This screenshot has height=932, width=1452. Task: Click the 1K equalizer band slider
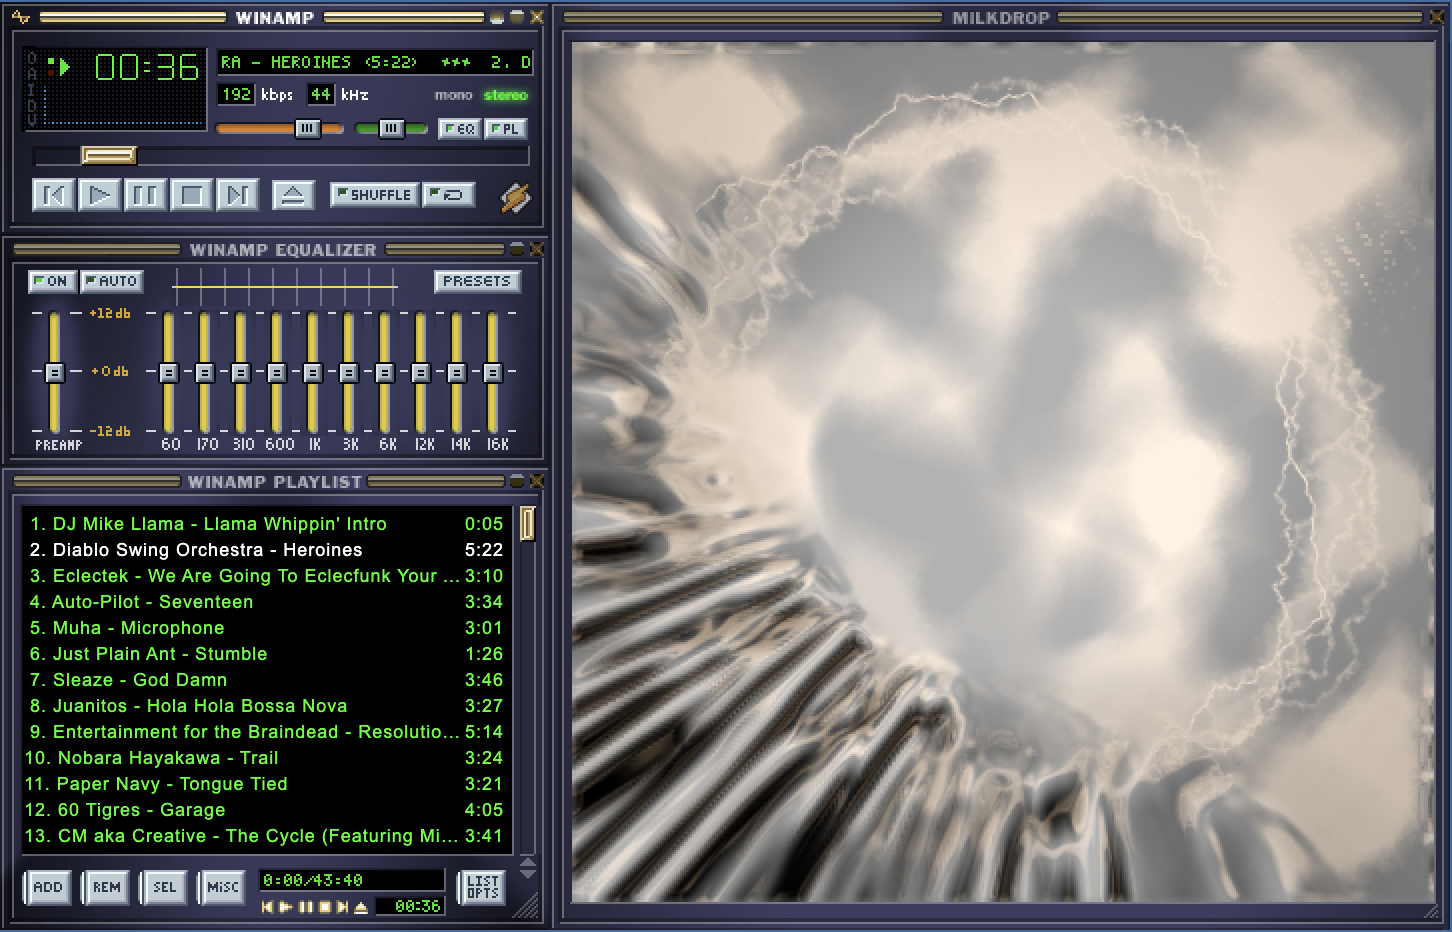pyautogui.click(x=313, y=372)
